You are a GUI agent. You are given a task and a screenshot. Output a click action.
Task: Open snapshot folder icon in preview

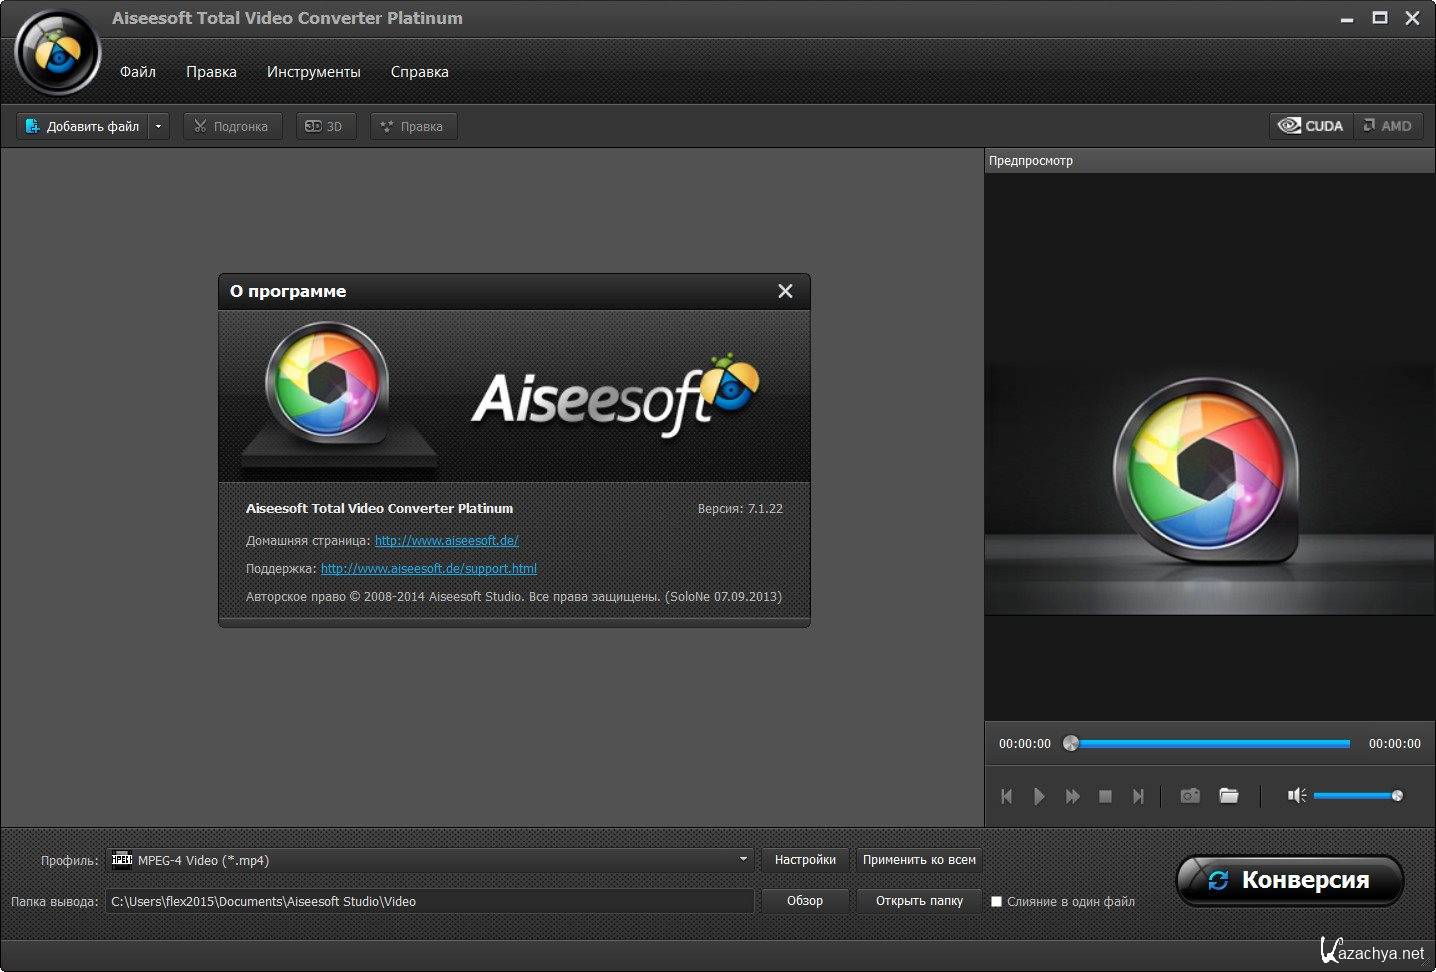pos(1229,796)
